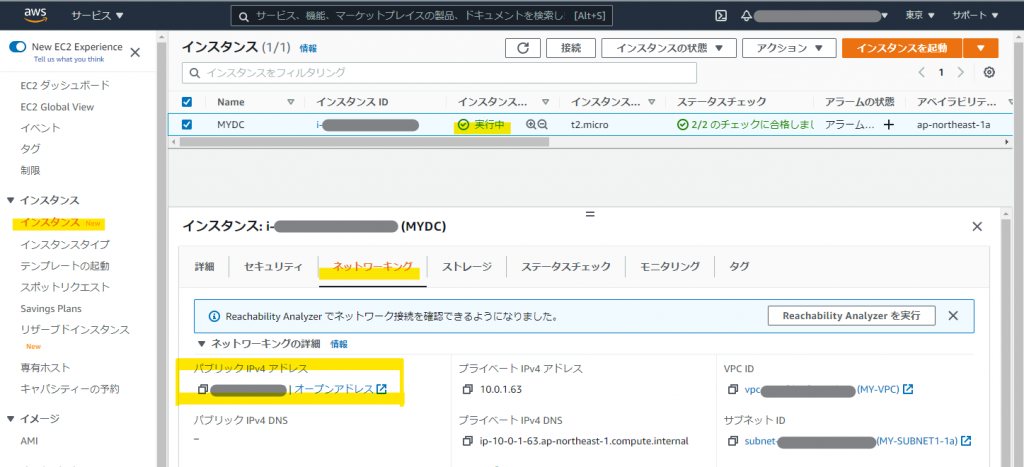Image resolution: width=1024 pixels, height=467 pixels.
Task: Dismiss the Reachability Analyzer info banner
Action: [953, 316]
